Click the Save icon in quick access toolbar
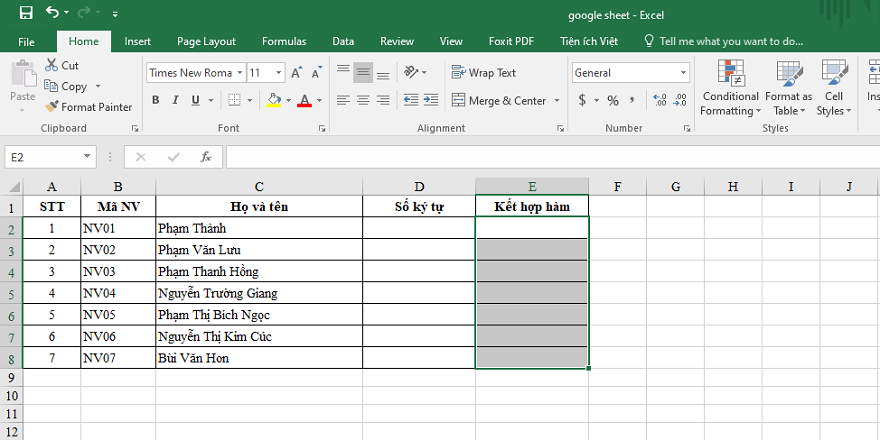Viewport: 880px width, 440px height. tap(25, 14)
